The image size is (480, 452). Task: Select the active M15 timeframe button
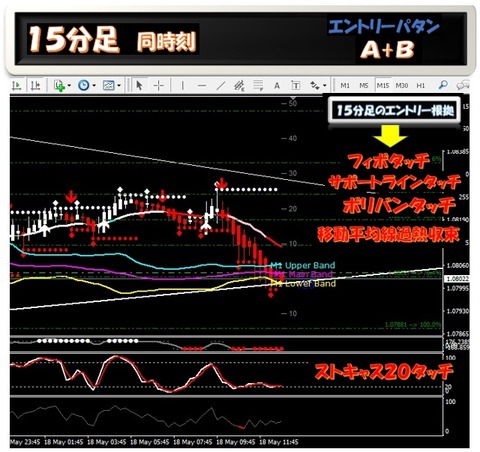[x=383, y=86]
